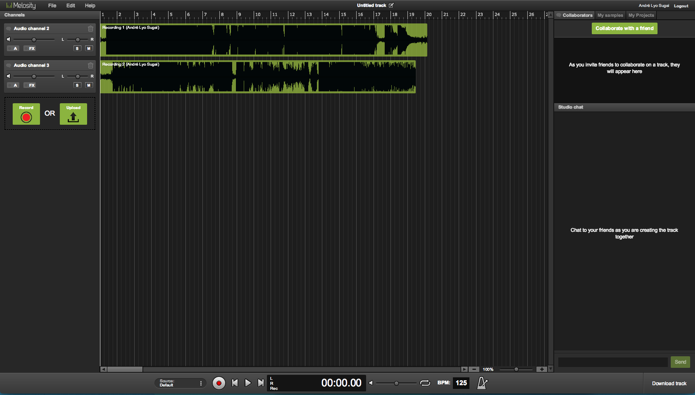The image size is (695, 395).
Task: Click Collaborate with a friend button
Action: tap(624, 28)
